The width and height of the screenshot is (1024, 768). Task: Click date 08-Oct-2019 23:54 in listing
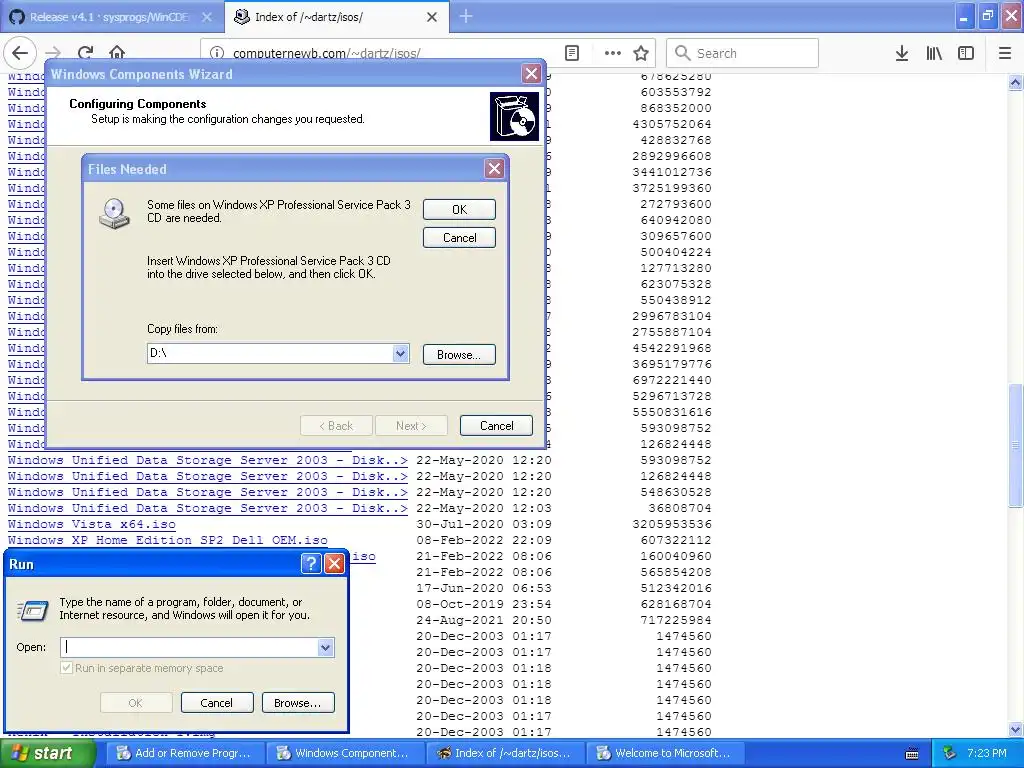484,604
